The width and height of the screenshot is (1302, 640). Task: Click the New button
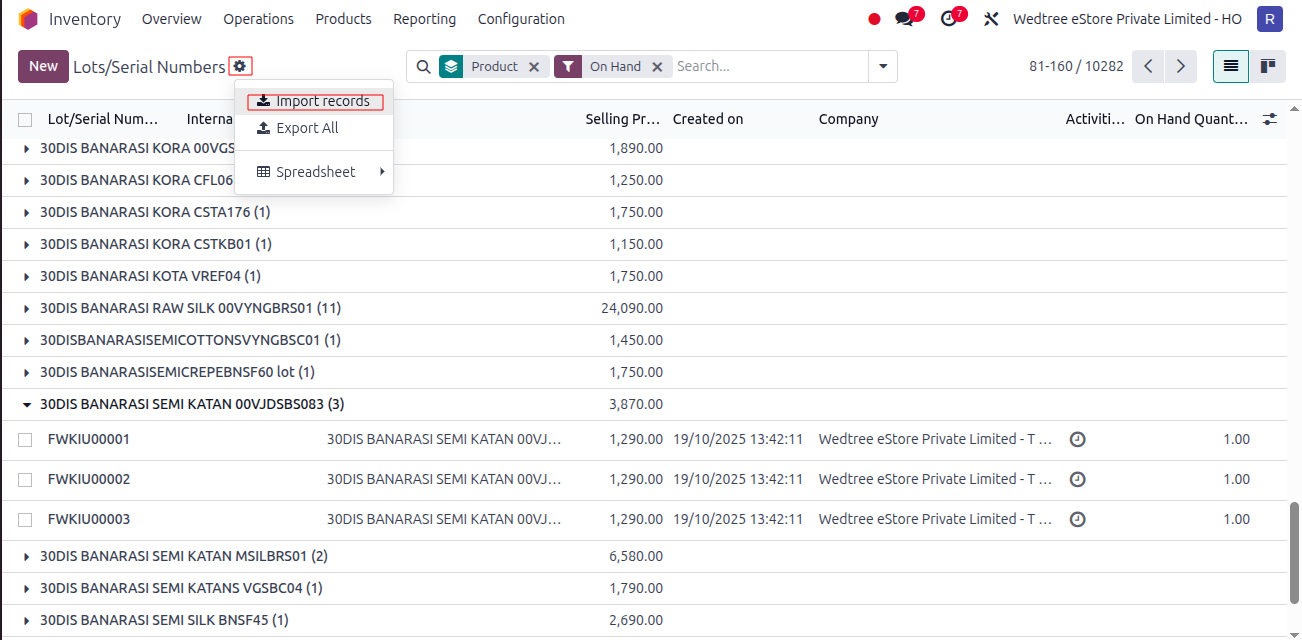coord(43,66)
